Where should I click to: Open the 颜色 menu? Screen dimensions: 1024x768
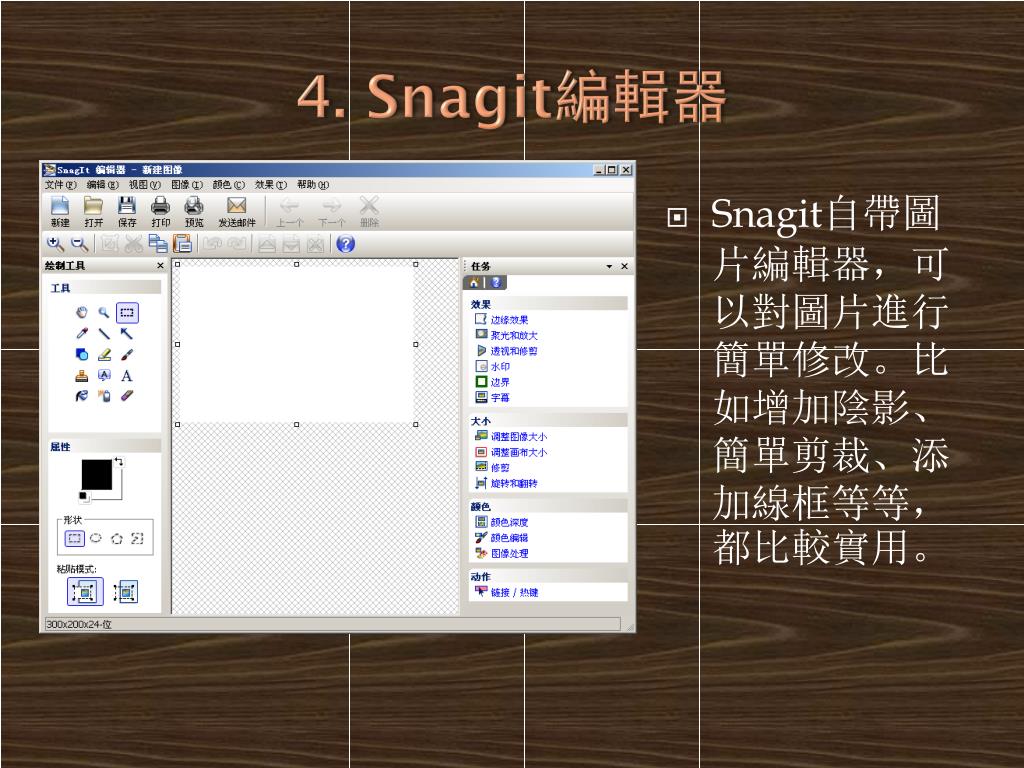[229, 185]
